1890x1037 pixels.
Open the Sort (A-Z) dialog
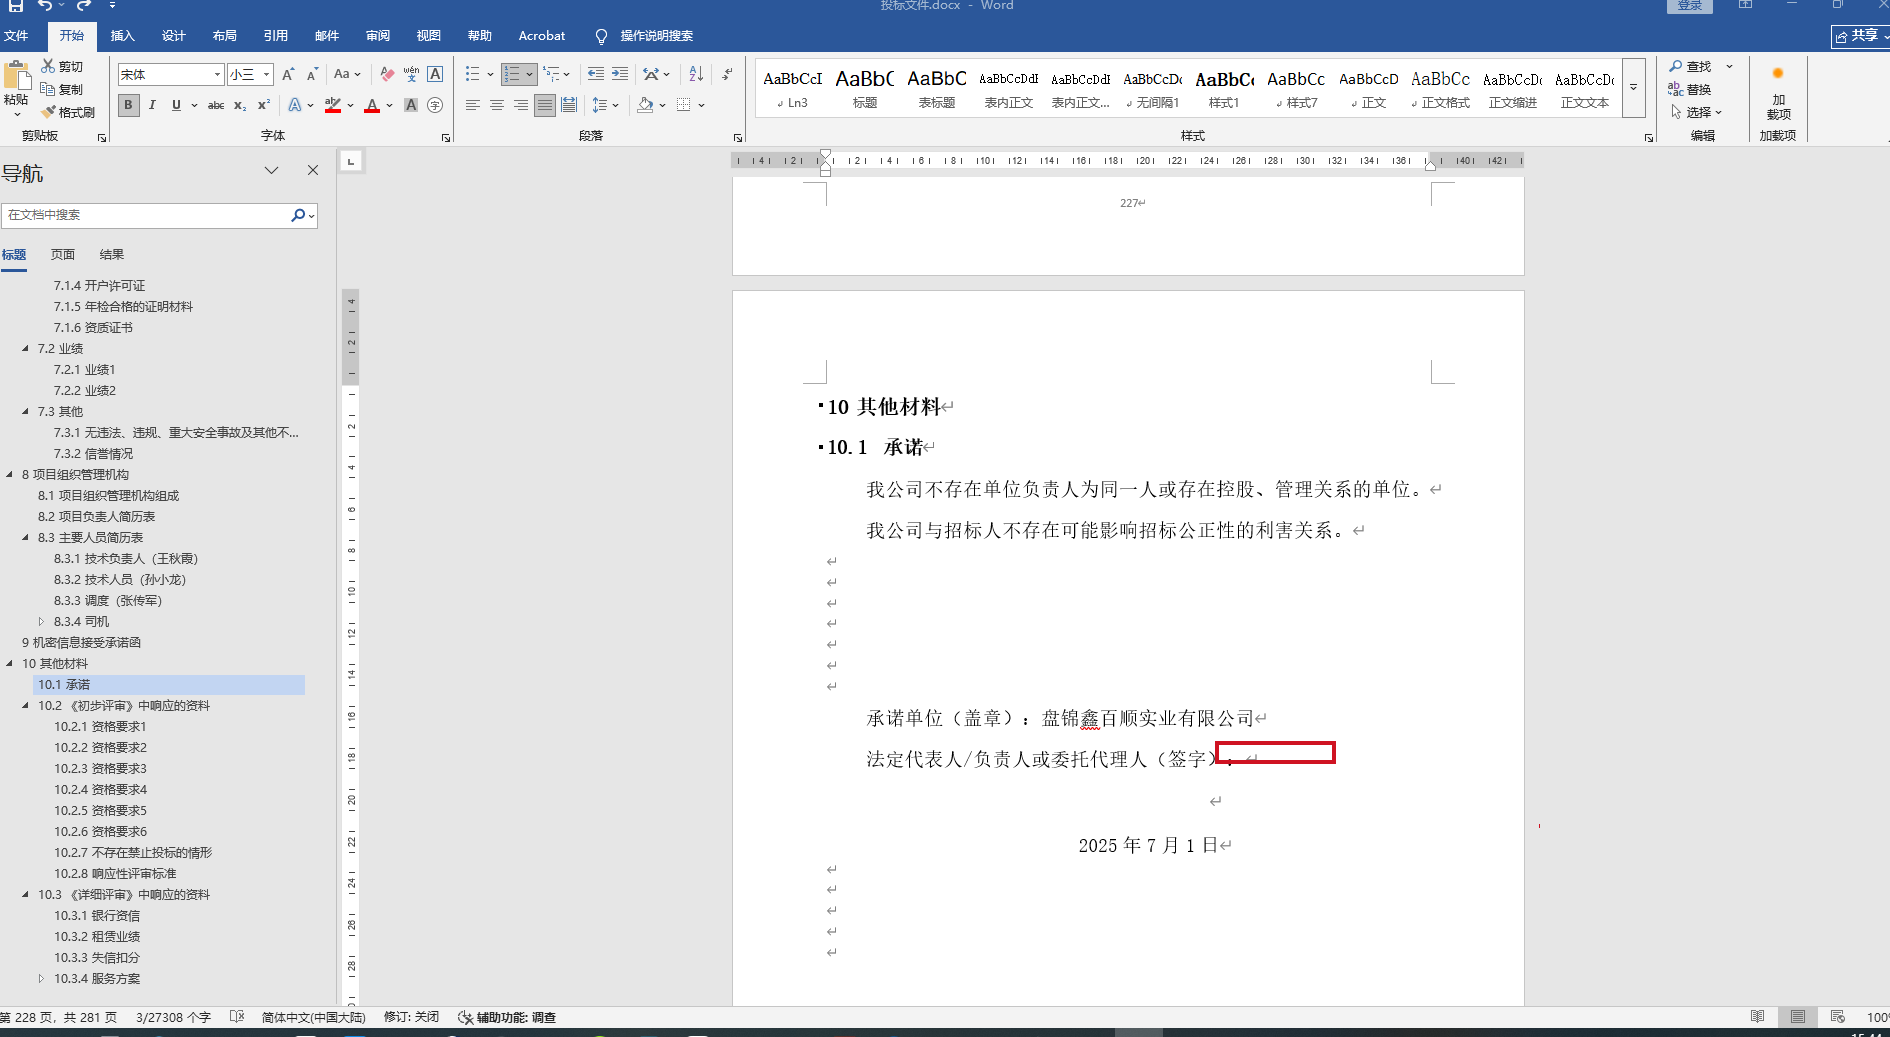697,74
